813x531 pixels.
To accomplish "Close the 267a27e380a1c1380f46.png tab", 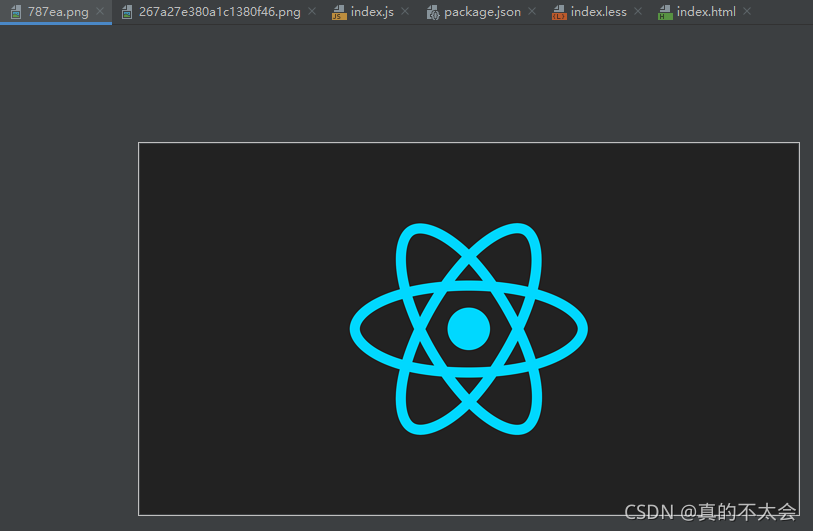I will click(x=312, y=11).
